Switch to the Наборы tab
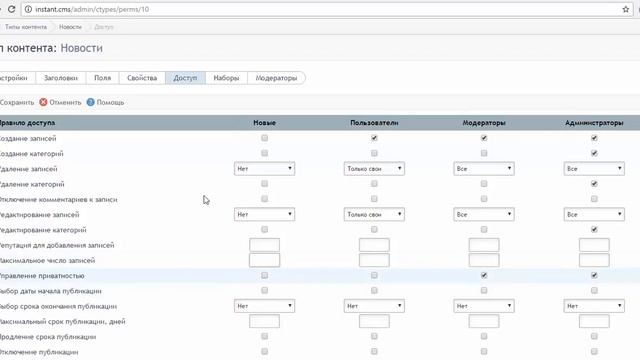Screen dimensions: 640x360 pos(226,78)
